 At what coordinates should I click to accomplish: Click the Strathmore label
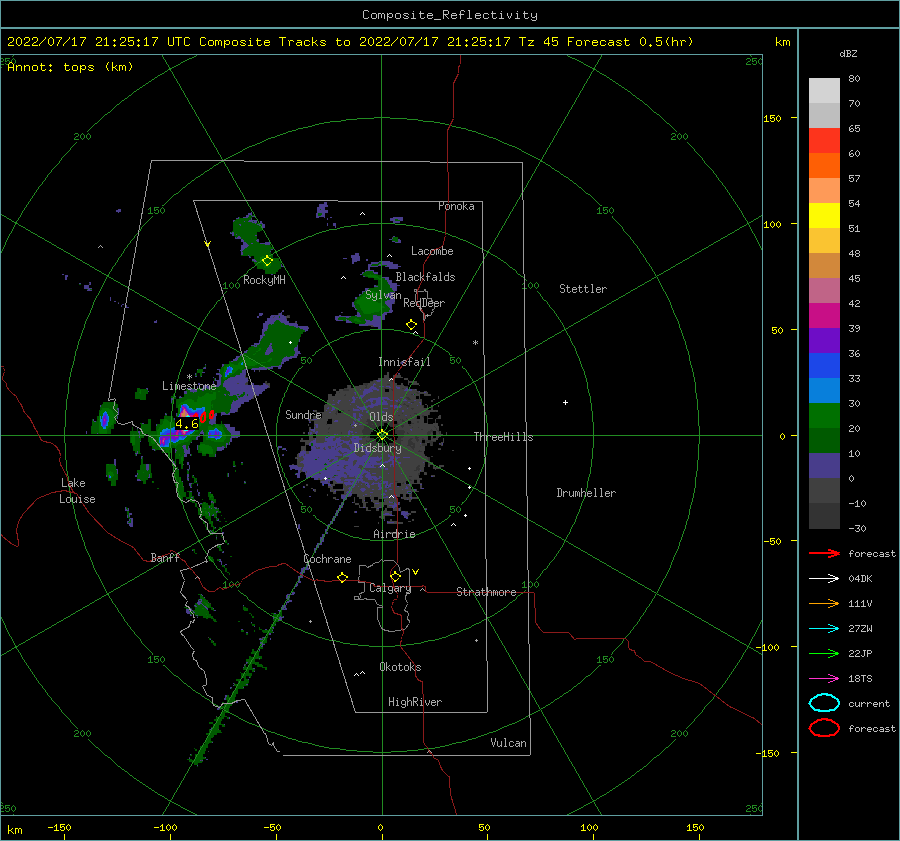click(x=486, y=592)
